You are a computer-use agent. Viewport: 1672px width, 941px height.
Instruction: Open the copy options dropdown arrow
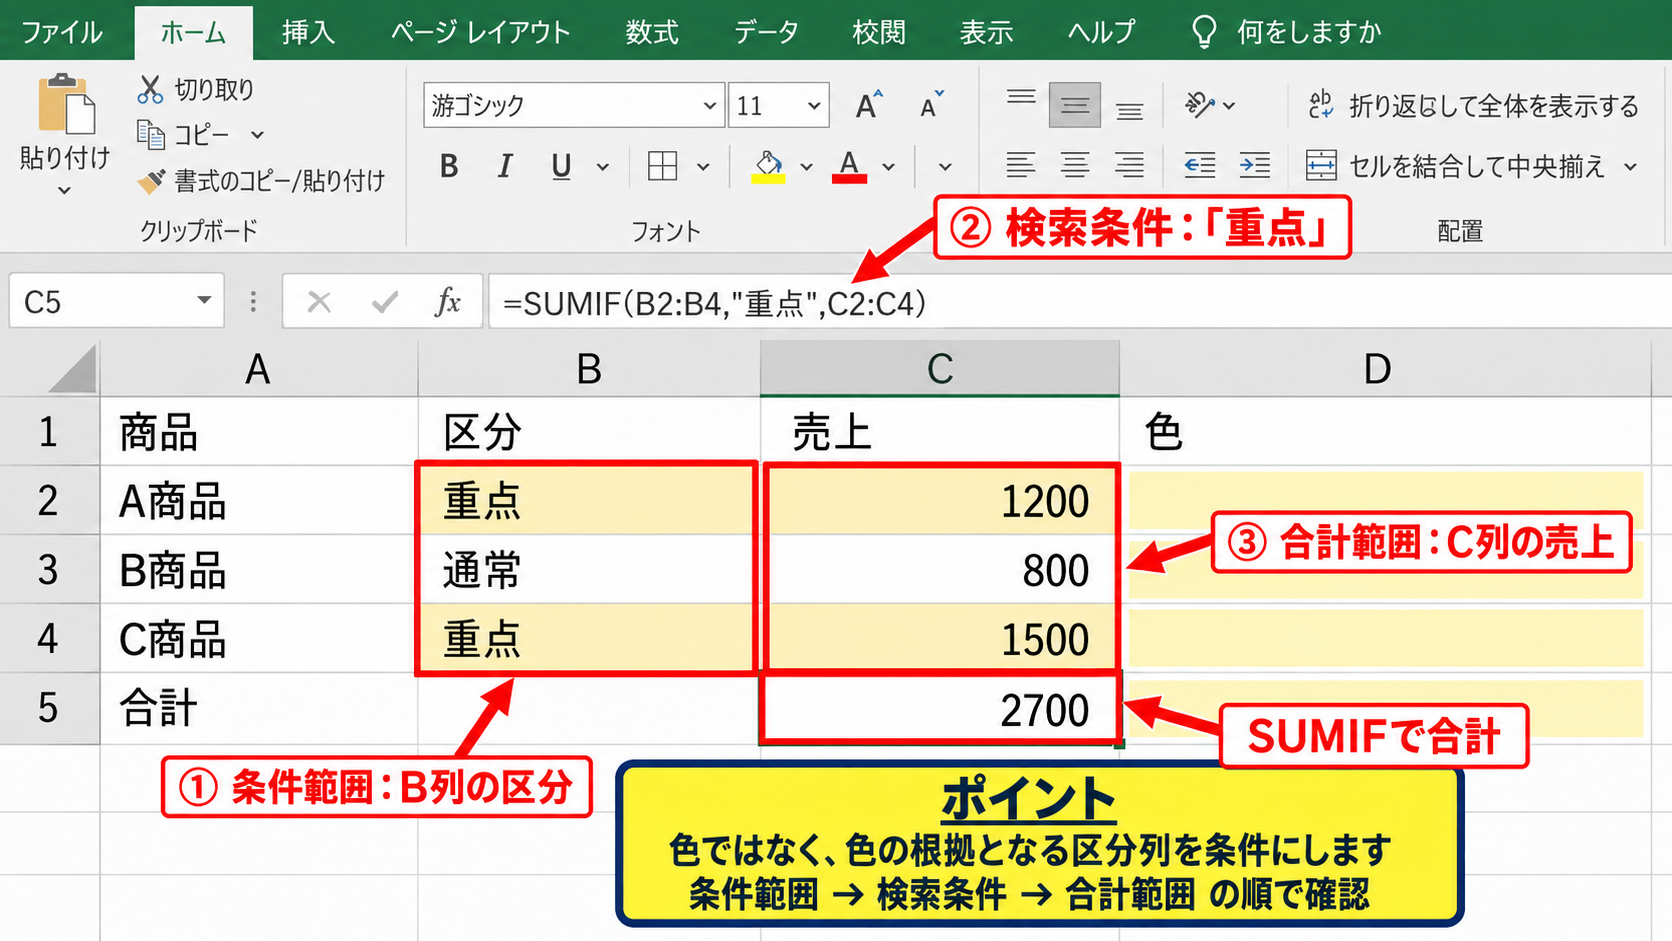[257, 134]
